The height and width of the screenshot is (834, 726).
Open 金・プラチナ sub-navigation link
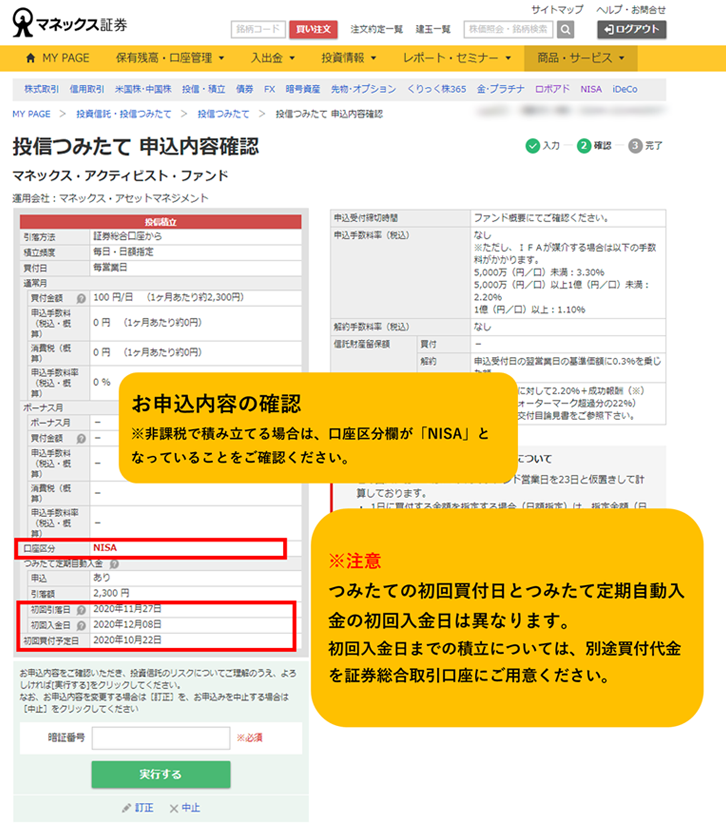tap(500, 89)
